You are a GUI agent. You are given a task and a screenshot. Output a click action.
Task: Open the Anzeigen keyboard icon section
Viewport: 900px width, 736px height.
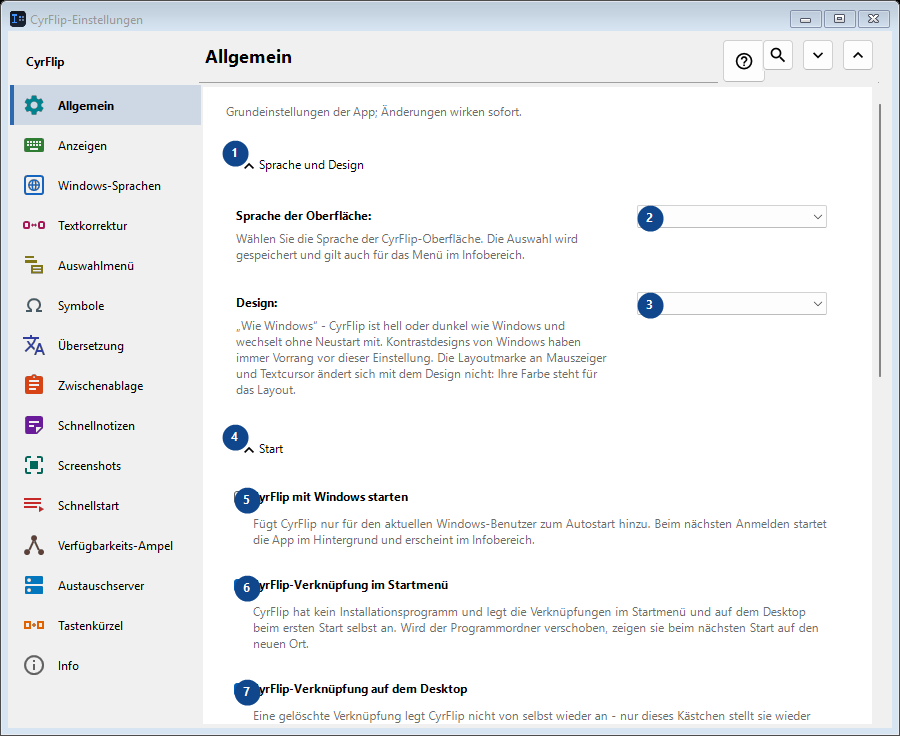tap(34, 145)
